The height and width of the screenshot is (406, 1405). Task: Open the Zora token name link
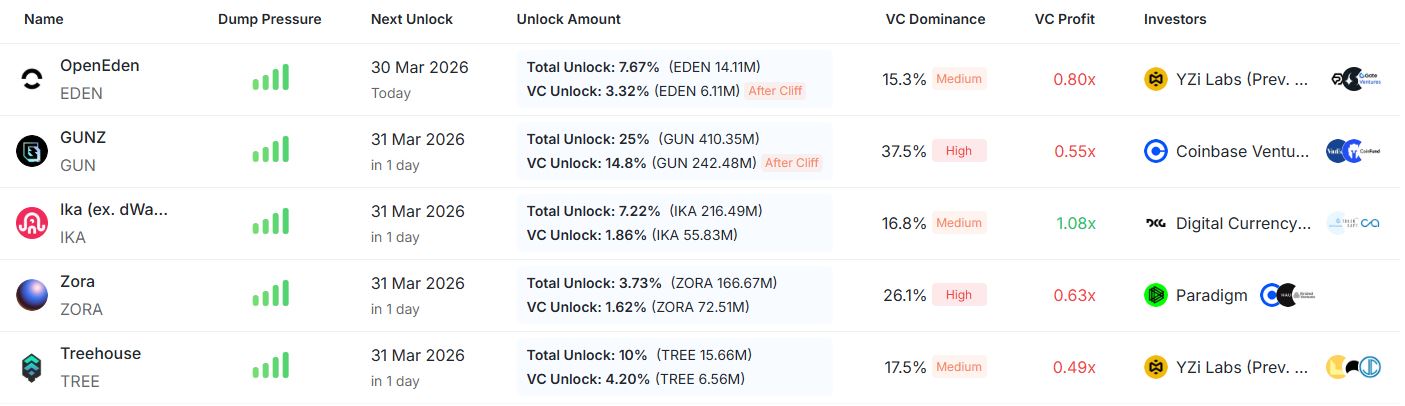coord(77,281)
